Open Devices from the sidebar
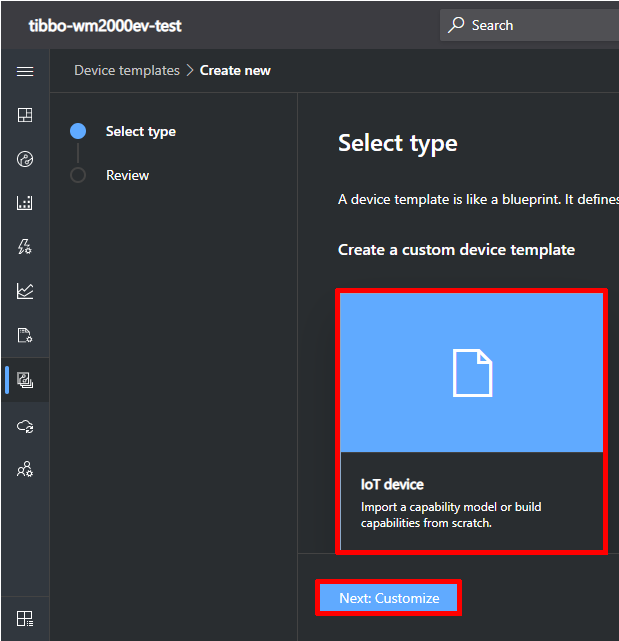 click(25, 159)
